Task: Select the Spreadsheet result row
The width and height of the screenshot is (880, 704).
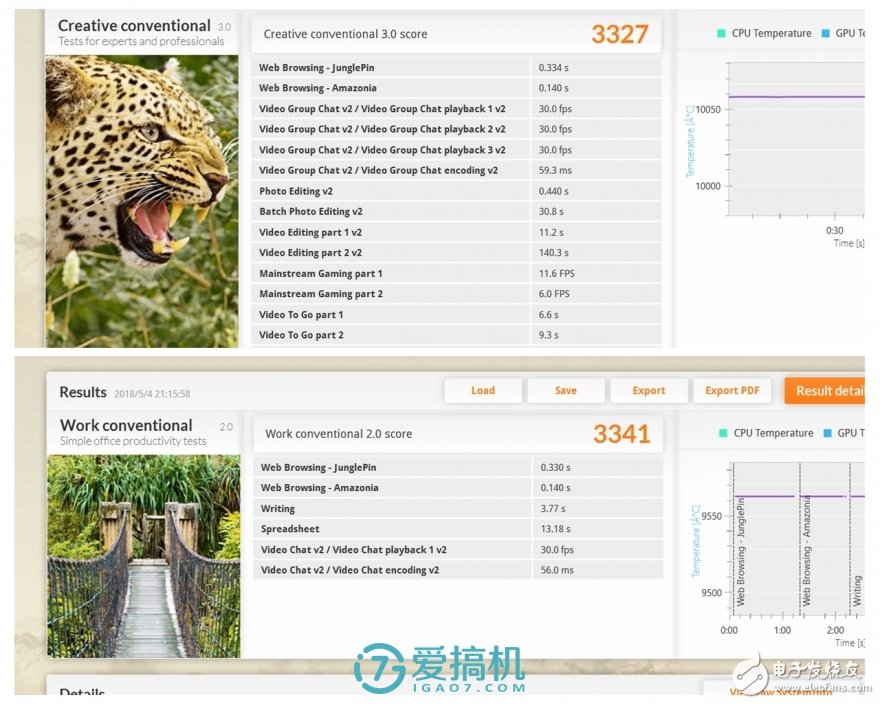Action: 457,529
